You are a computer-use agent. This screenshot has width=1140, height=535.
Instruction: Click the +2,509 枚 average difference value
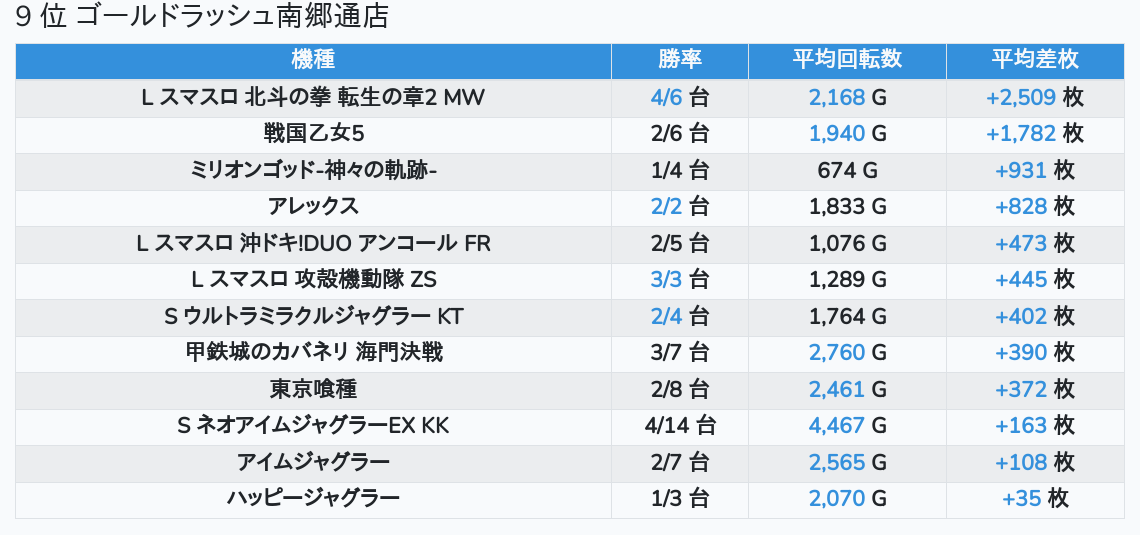(x=1035, y=97)
